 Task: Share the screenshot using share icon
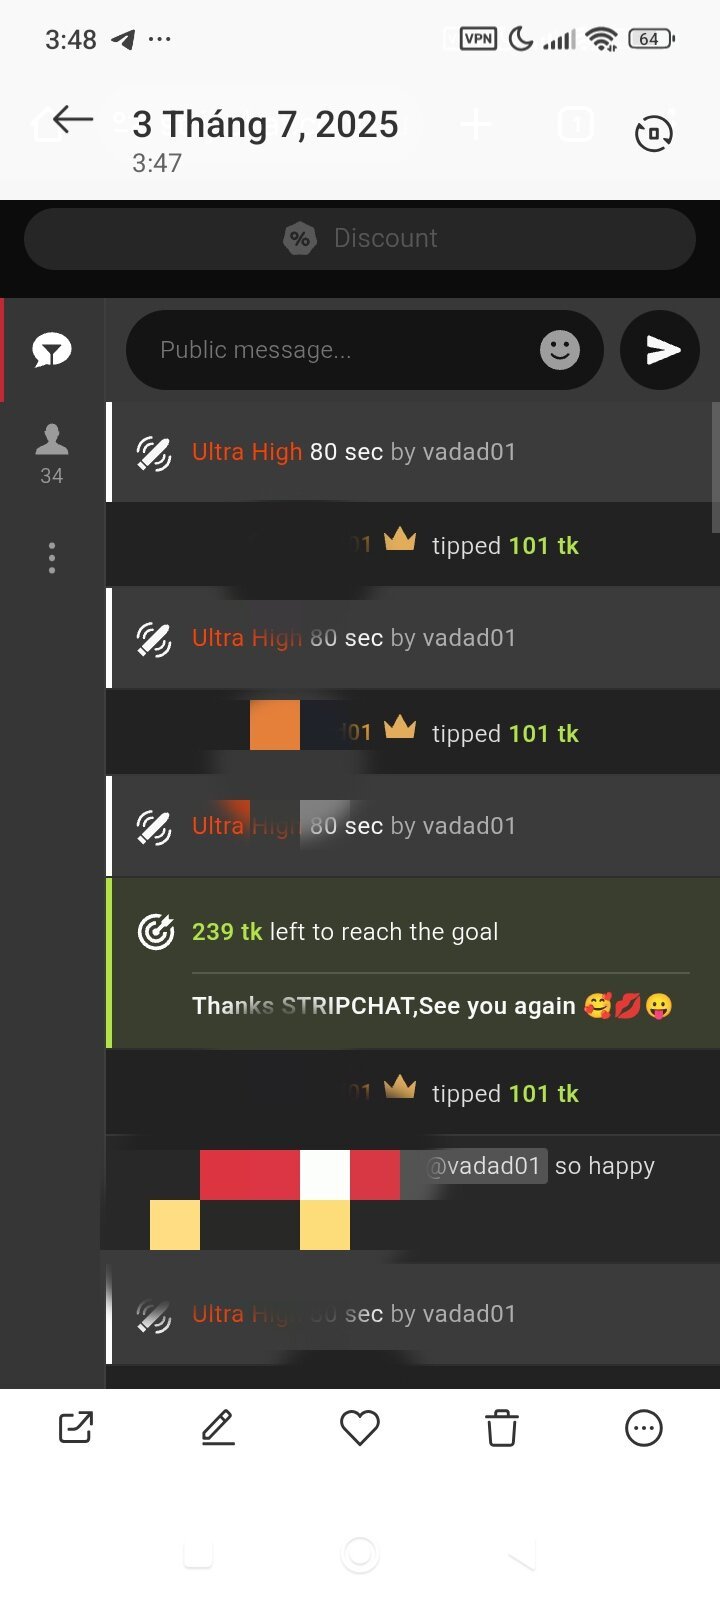pyautogui.click(x=76, y=1427)
